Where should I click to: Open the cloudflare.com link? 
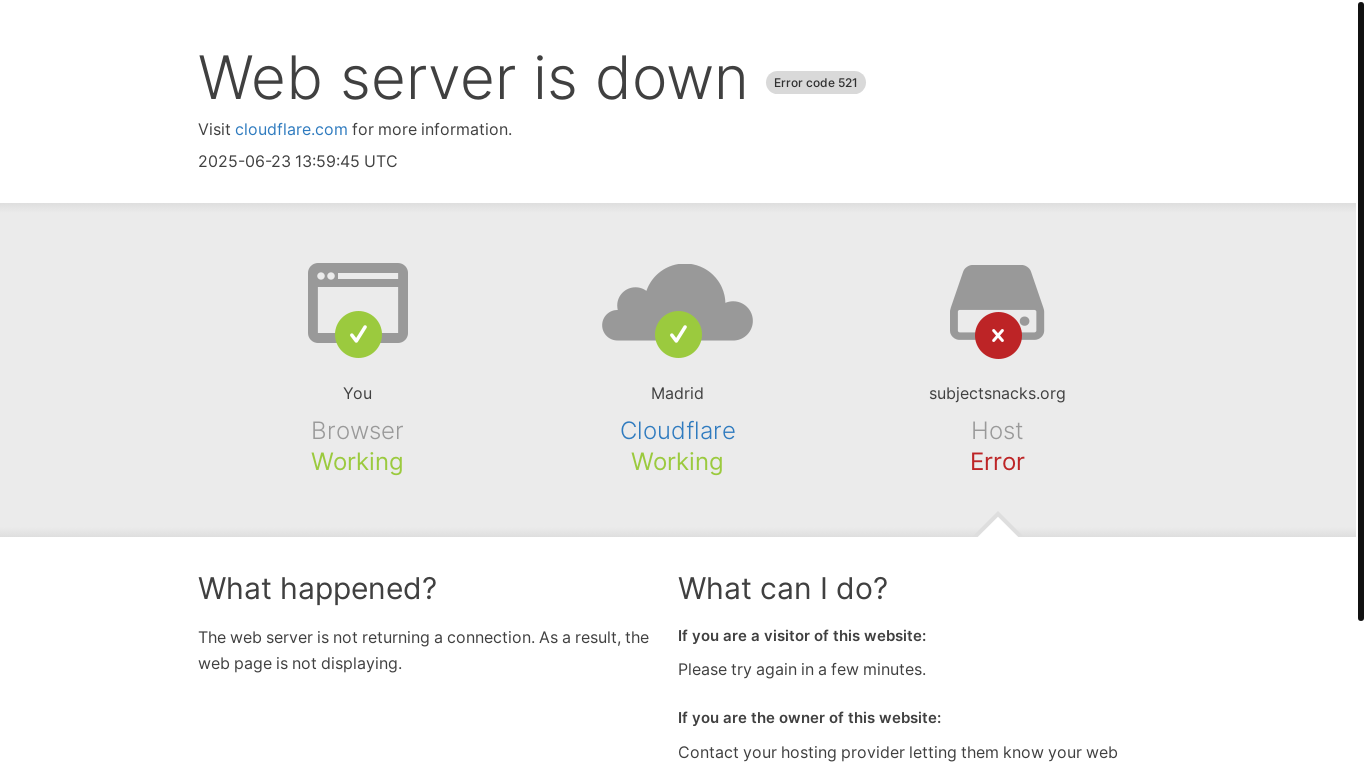[x=291, y=129]
